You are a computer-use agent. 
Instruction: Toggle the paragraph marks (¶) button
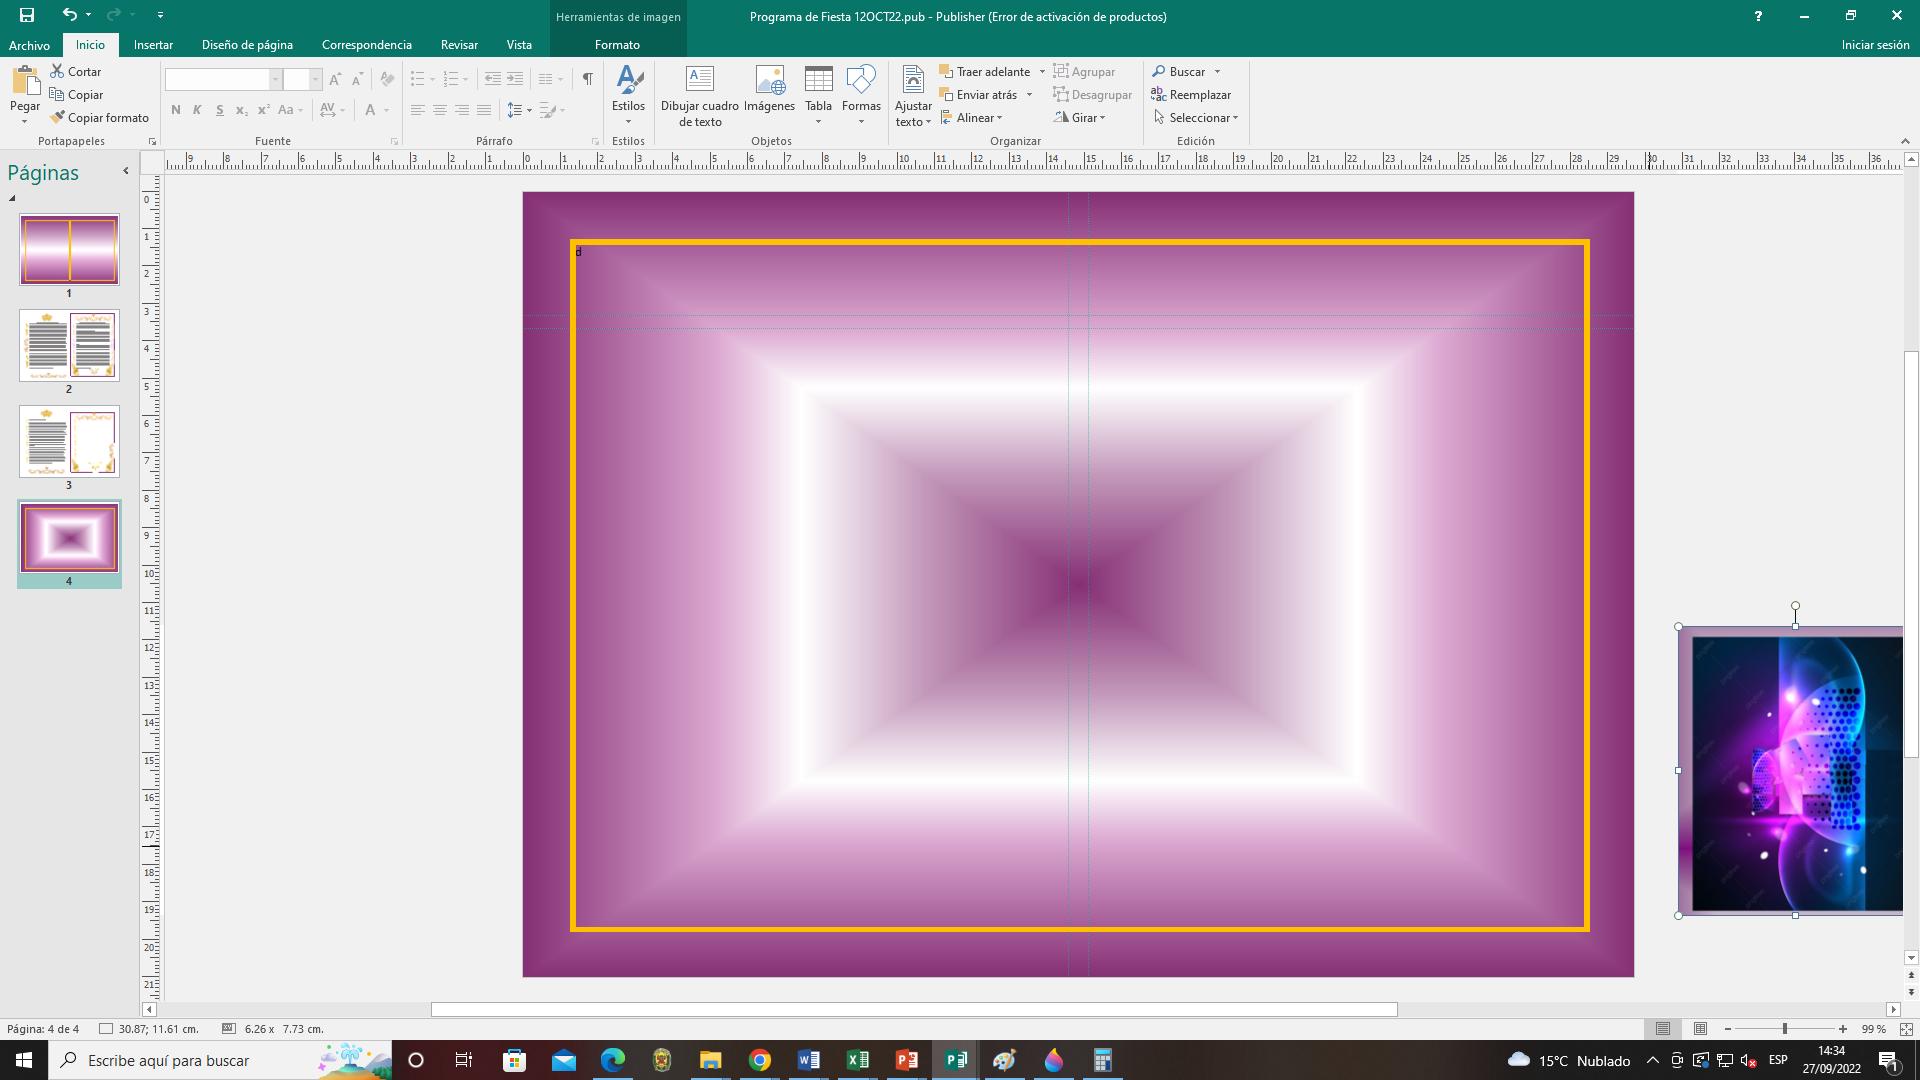pyautogui.click(x=587, y=79)
